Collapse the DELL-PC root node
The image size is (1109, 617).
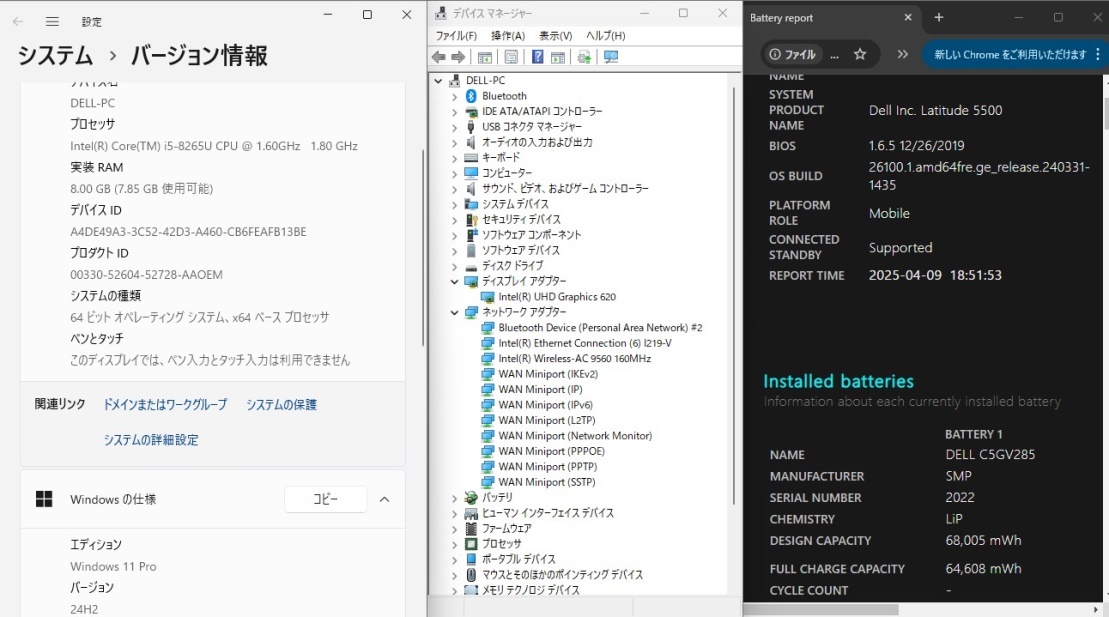pos(439,81)
